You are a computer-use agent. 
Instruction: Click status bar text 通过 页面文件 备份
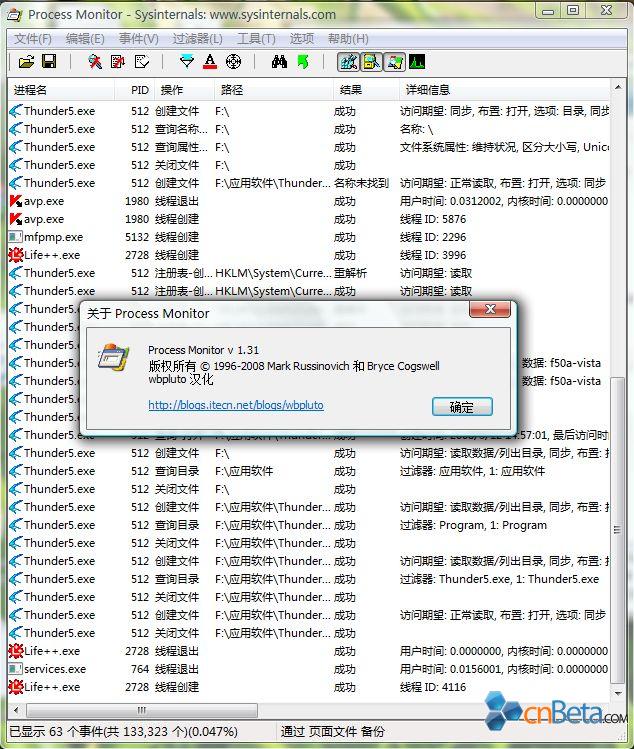333,732
